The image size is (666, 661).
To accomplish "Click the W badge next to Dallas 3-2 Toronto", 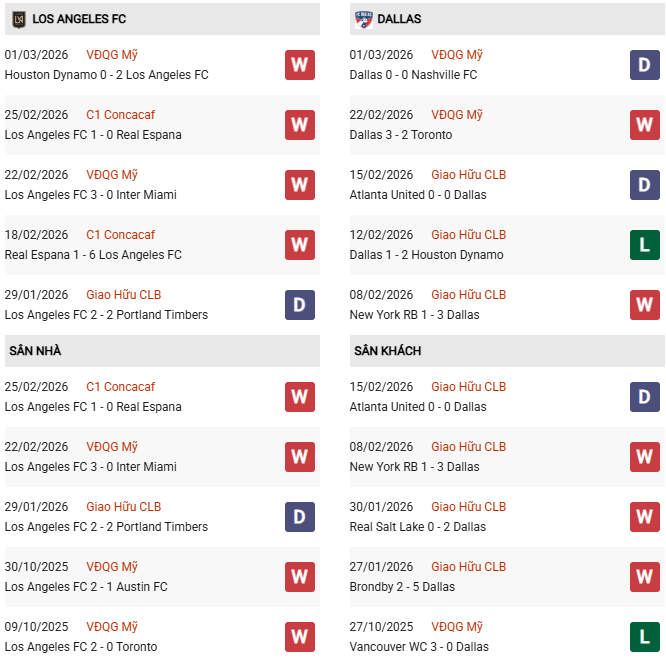I will tap(644, 125).
